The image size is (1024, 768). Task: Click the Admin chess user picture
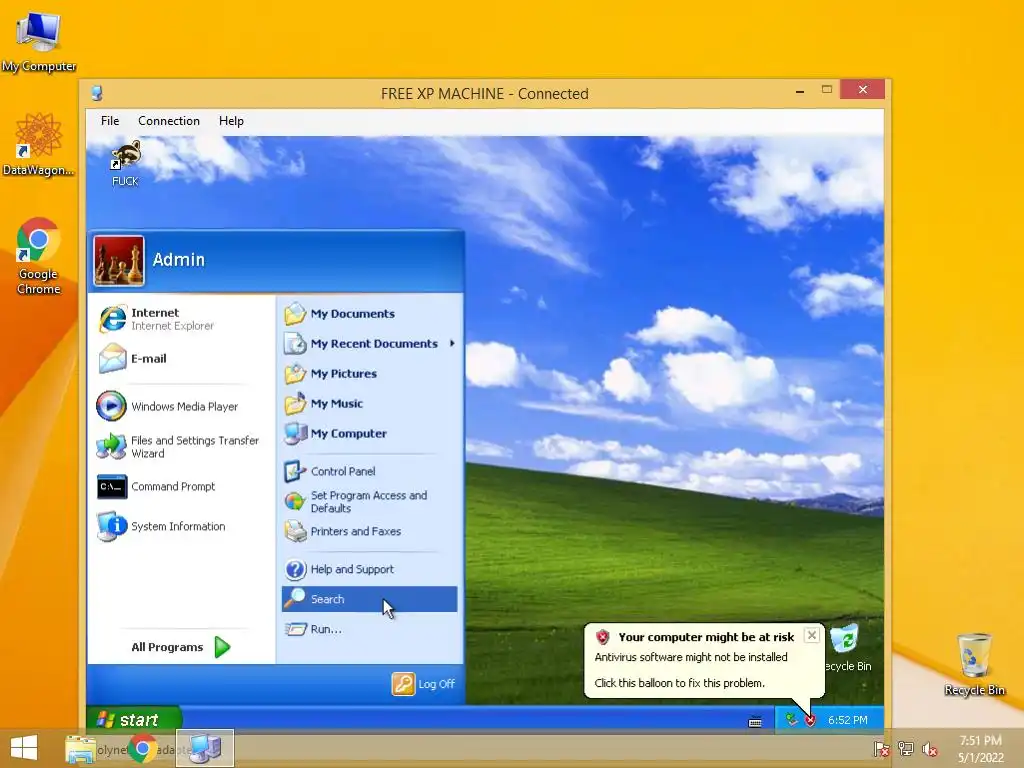click(119, 261)
